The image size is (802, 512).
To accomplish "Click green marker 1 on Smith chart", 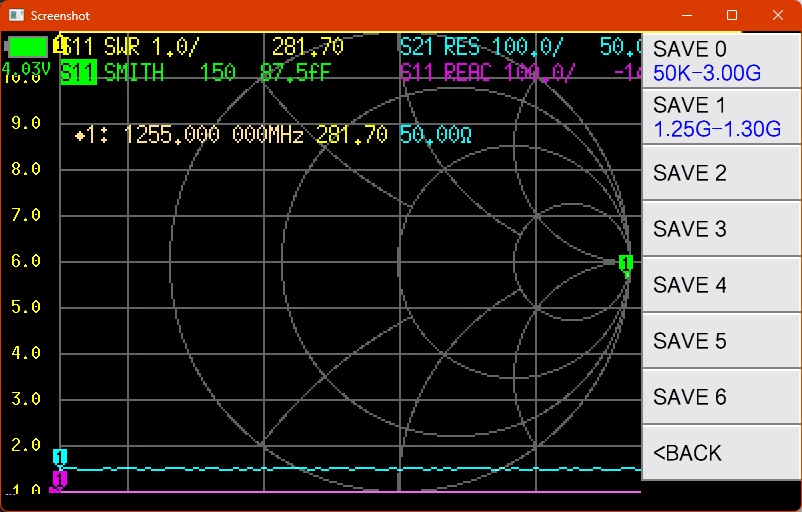I will (x=626, y=263).
